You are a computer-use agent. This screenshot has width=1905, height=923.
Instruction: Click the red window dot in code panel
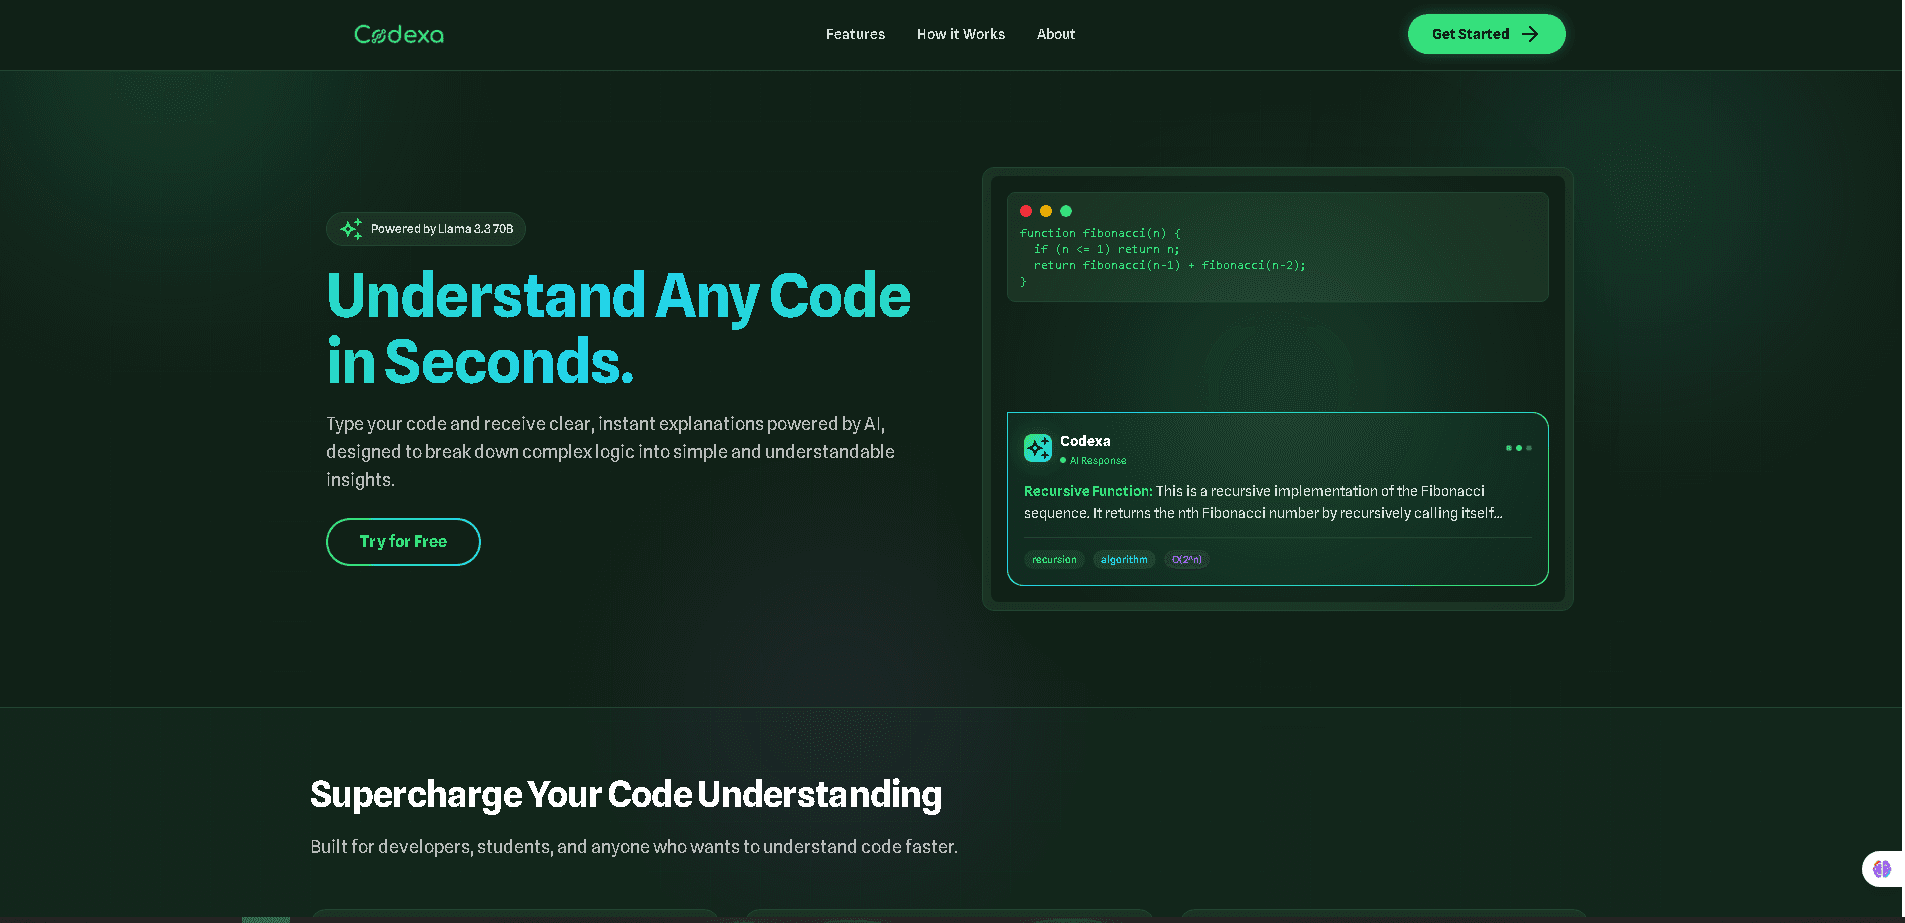click(1026, 211)
